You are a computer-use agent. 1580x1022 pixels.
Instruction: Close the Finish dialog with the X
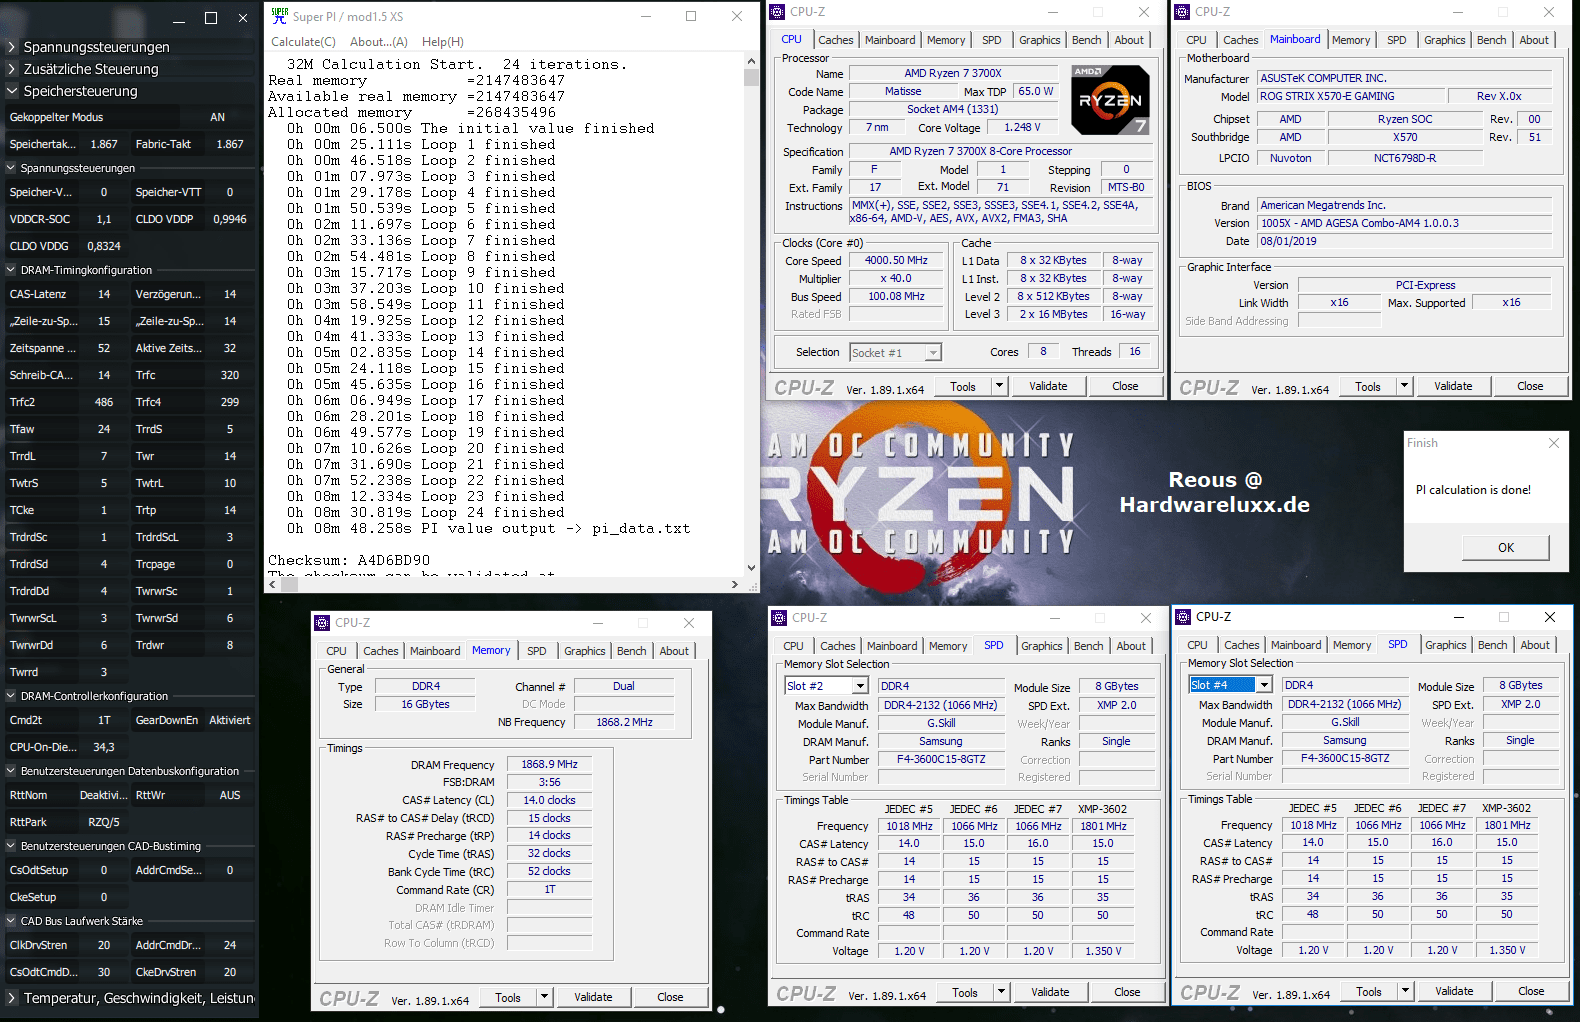(x=1554, y=443)
